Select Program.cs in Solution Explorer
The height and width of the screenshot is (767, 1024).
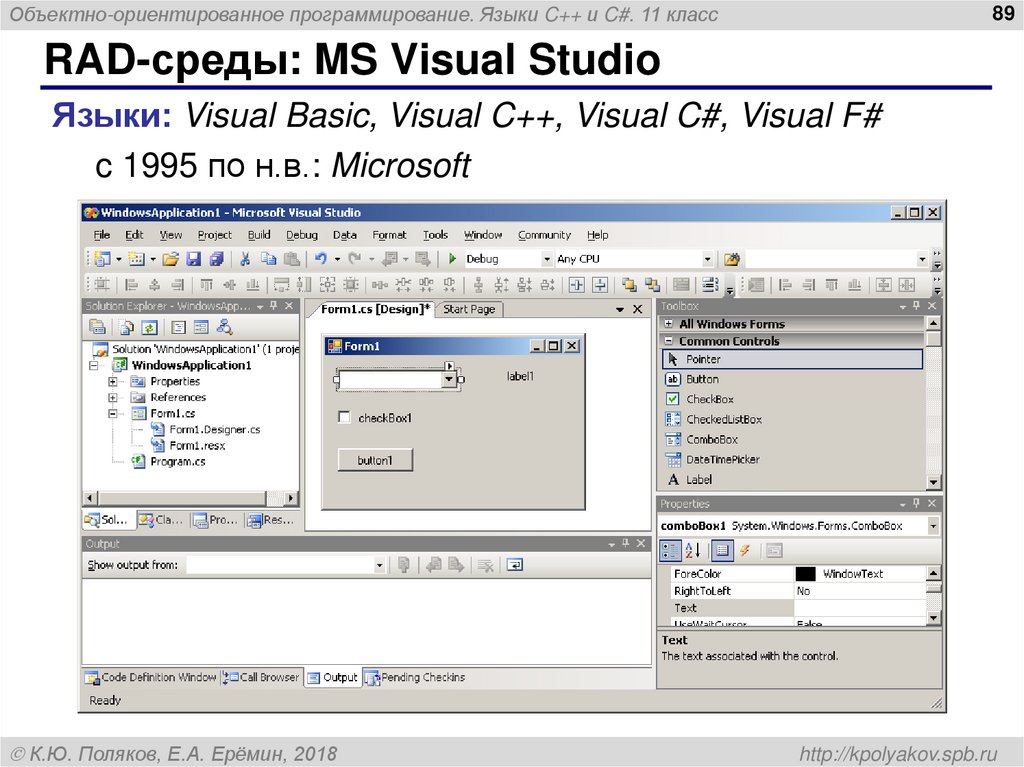point(177,462)
